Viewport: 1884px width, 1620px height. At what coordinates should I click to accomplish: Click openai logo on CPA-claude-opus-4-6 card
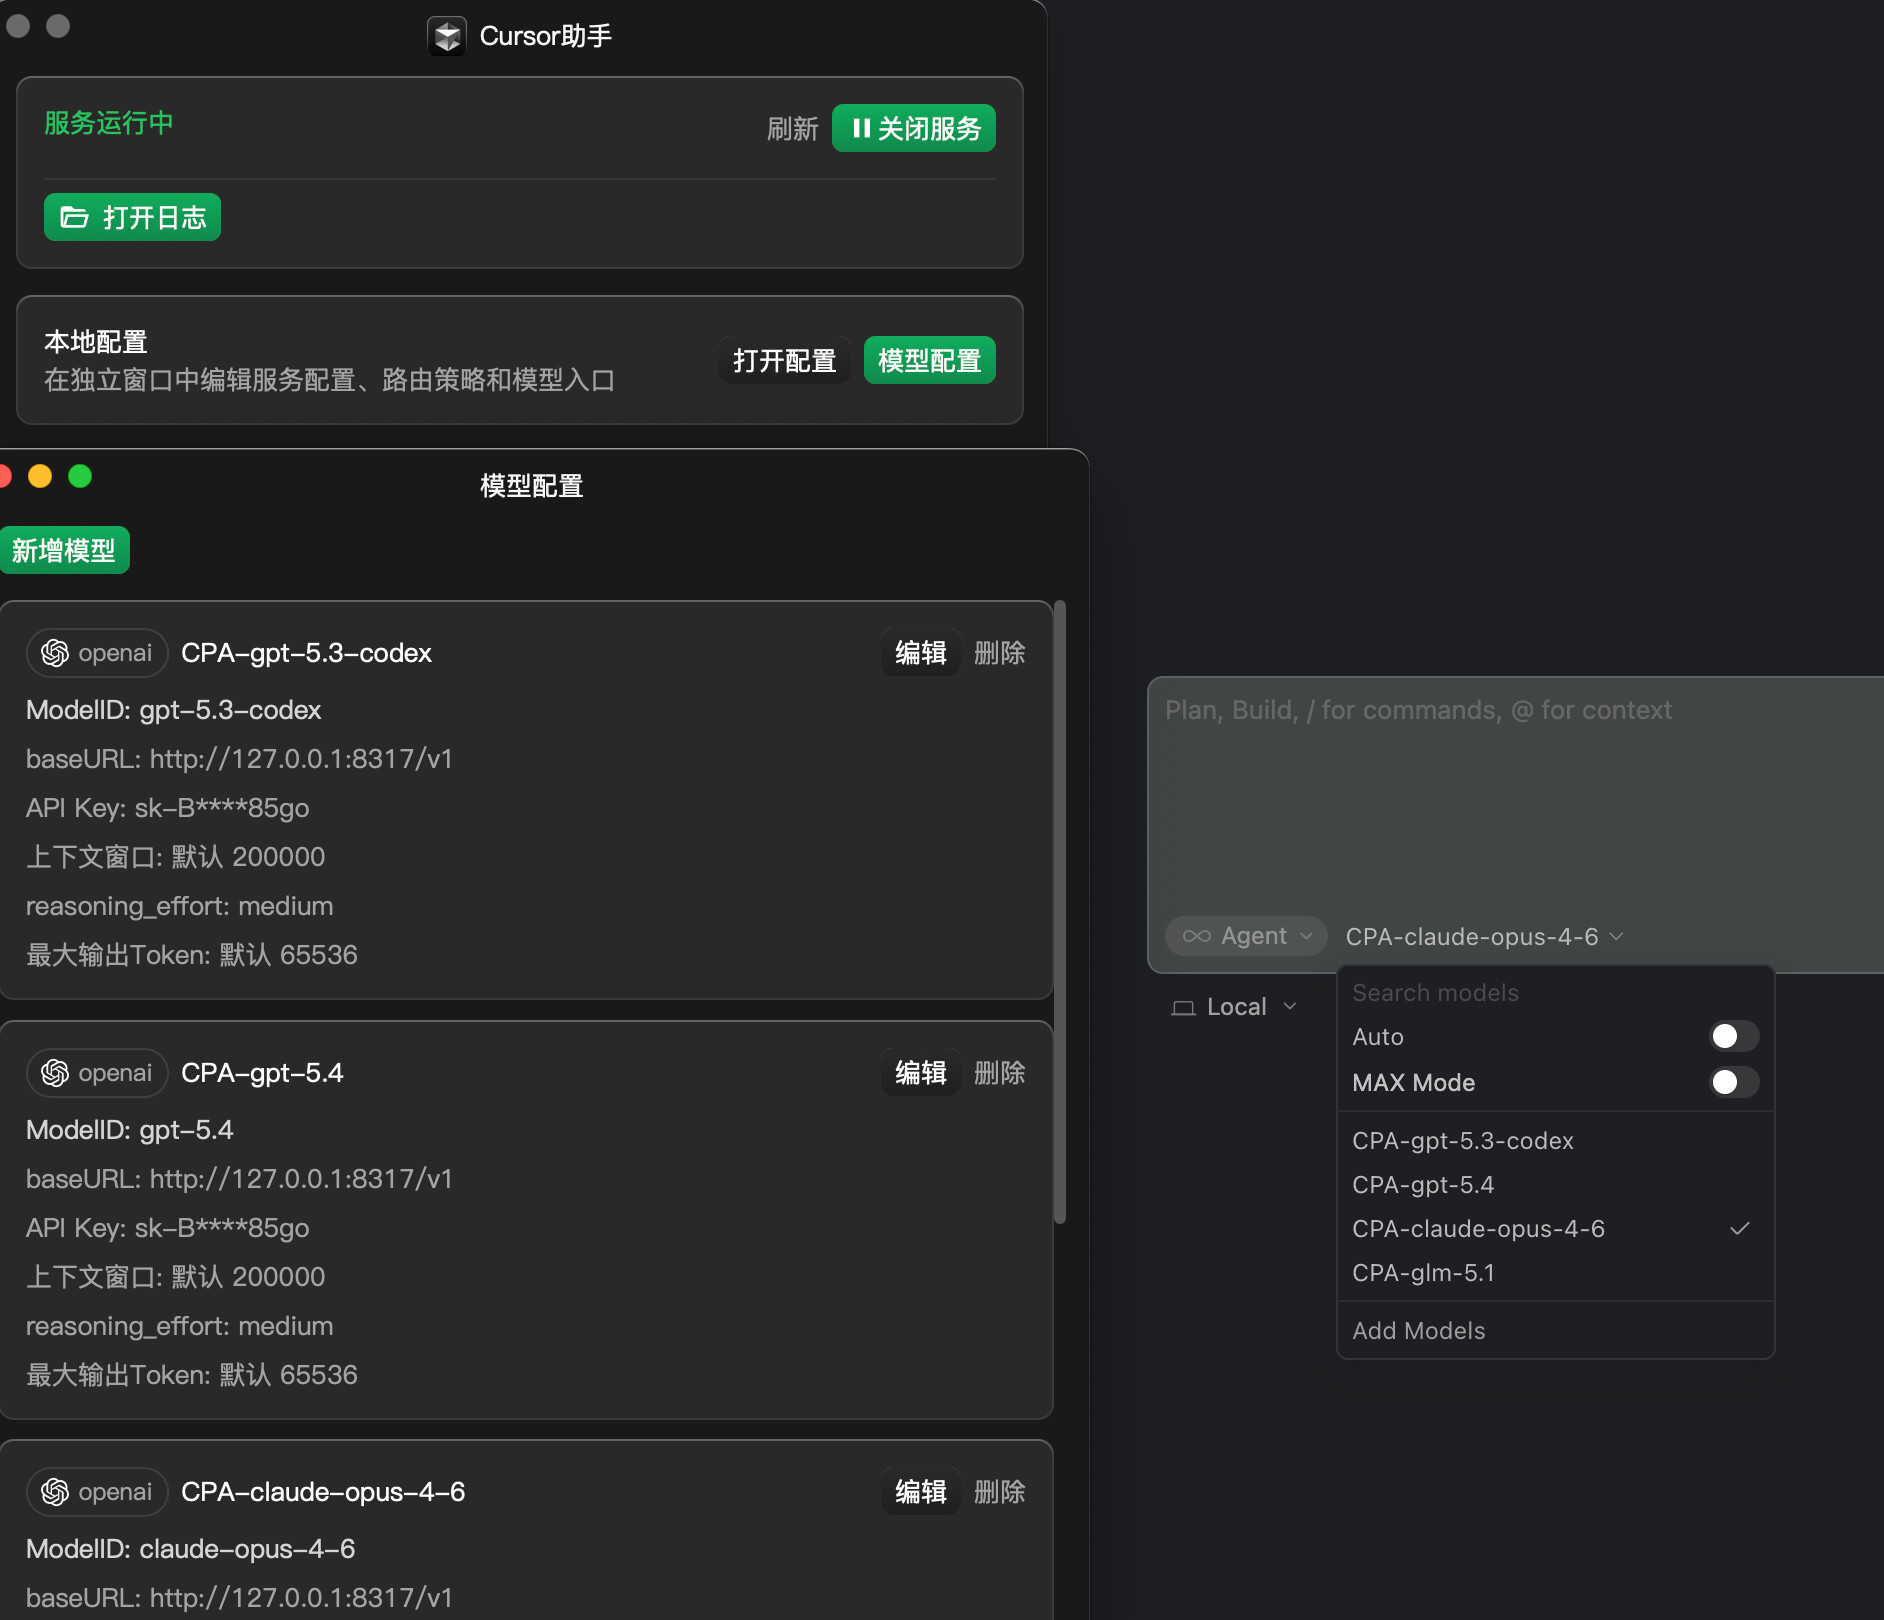coord(55,1492)
